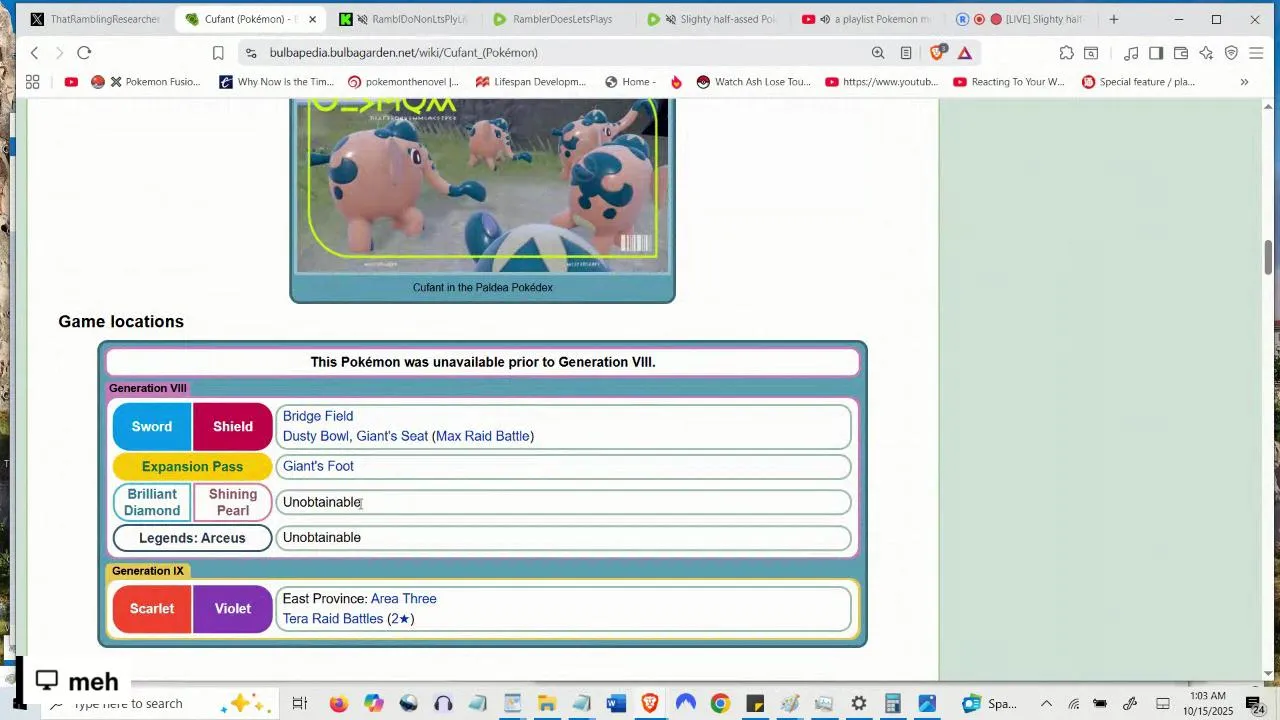Open the Windows notification center icon

1254,704
